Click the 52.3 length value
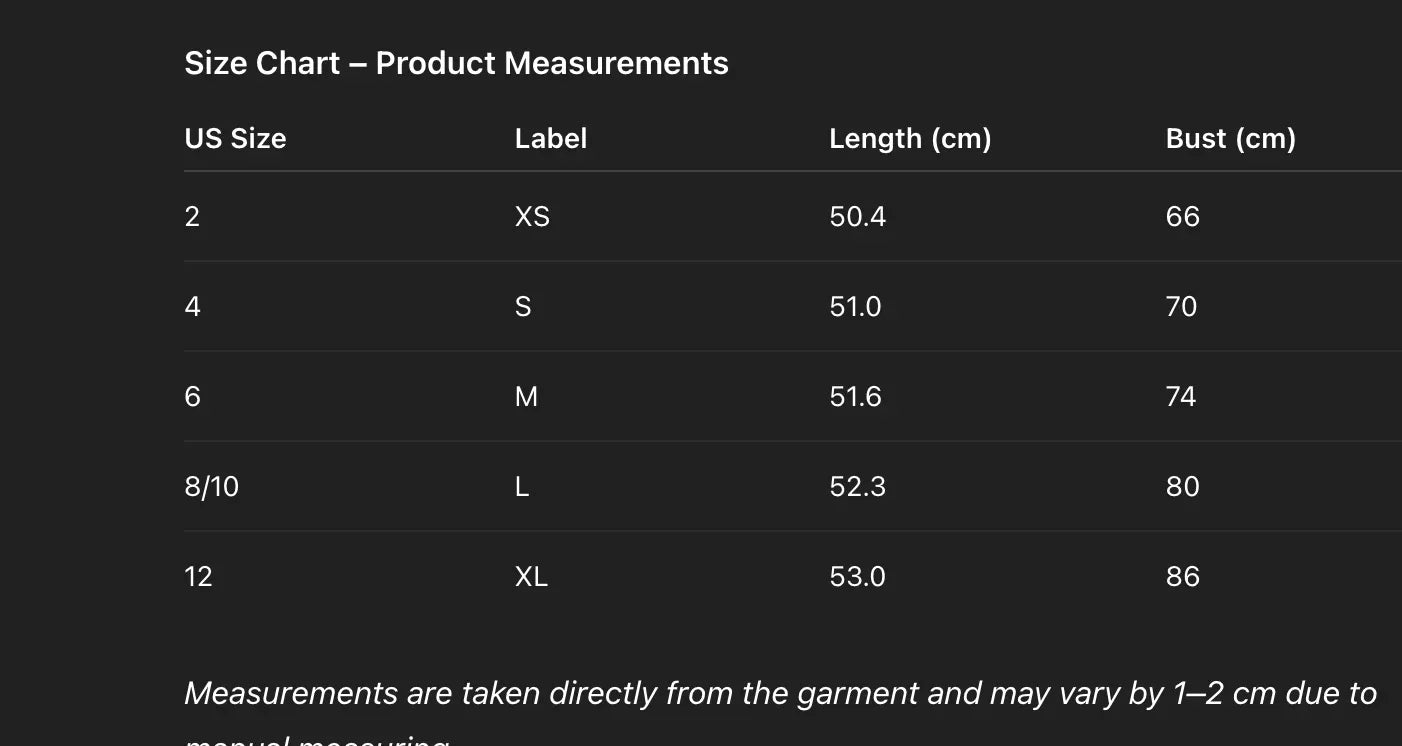The image size is (1402, 746). [x=857, y=487]
